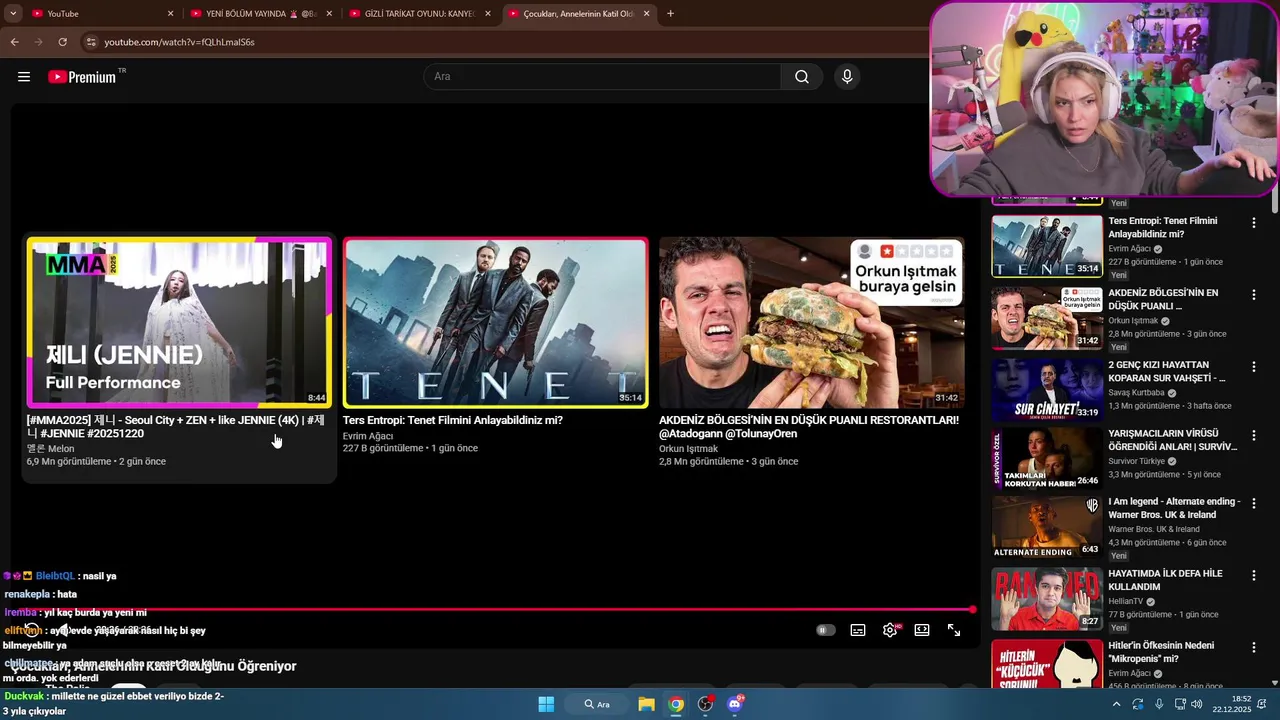
Task: Expand the tab search dropdown arrow
Action: tap(13, 14)
